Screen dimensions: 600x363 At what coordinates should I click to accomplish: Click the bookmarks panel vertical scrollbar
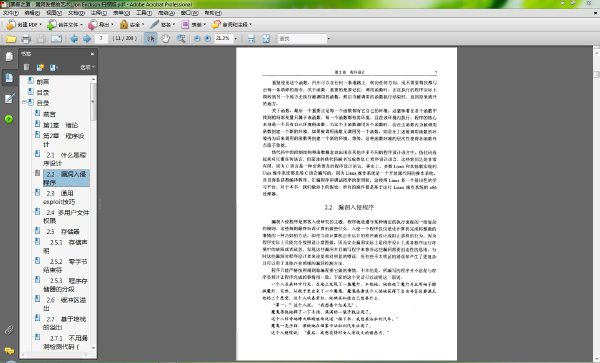click(93, 213)
